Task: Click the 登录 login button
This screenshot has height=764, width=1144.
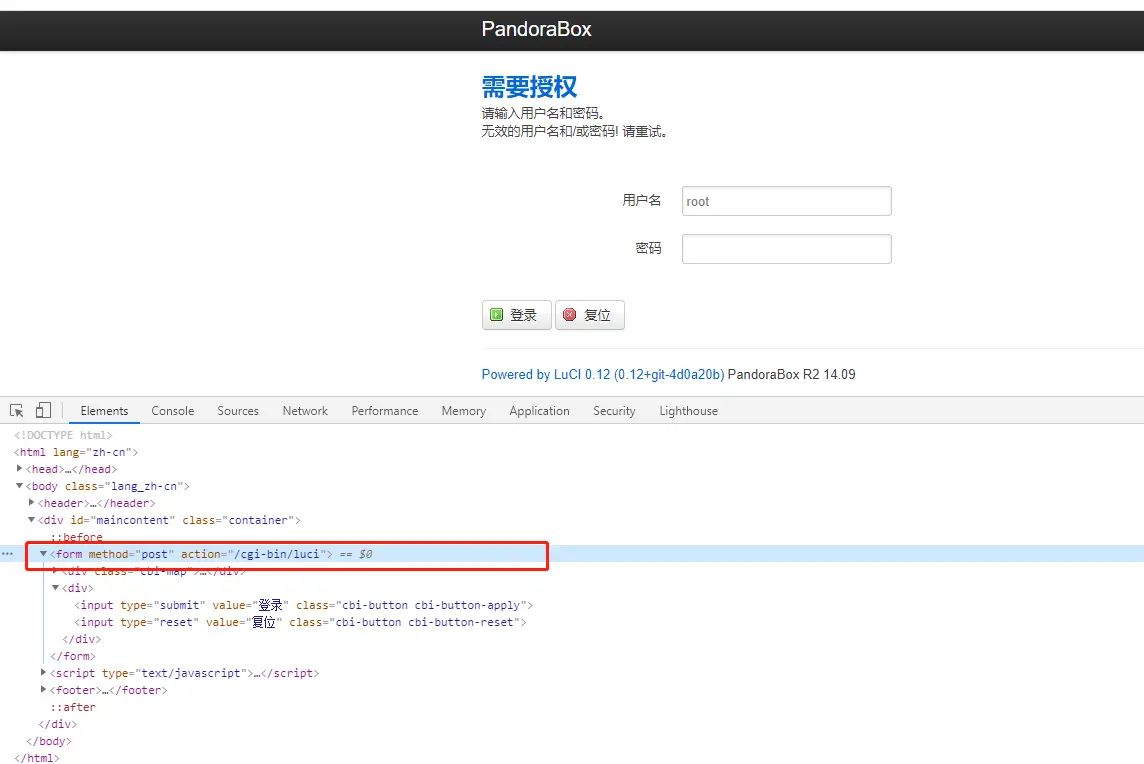Action: coord(517,315)
